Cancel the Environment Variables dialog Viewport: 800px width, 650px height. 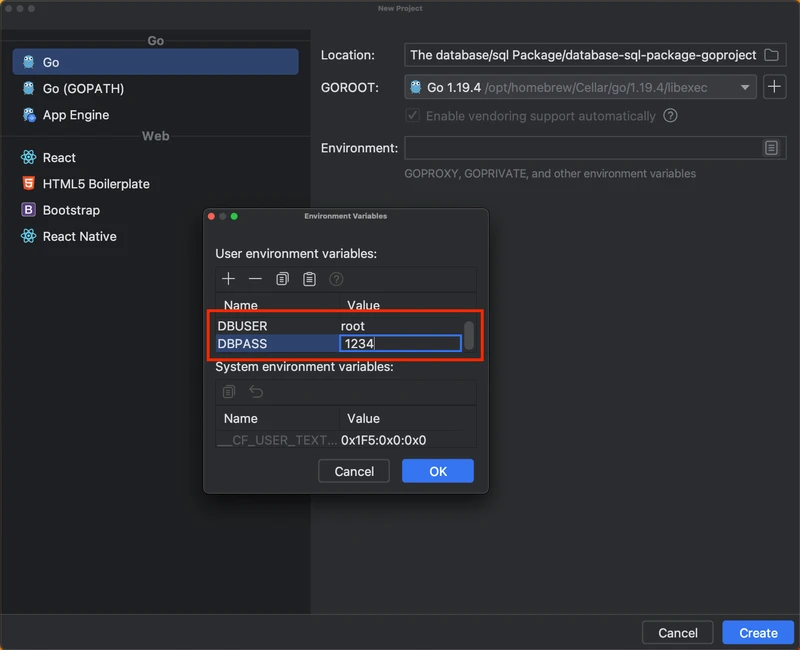coord(354,471)
